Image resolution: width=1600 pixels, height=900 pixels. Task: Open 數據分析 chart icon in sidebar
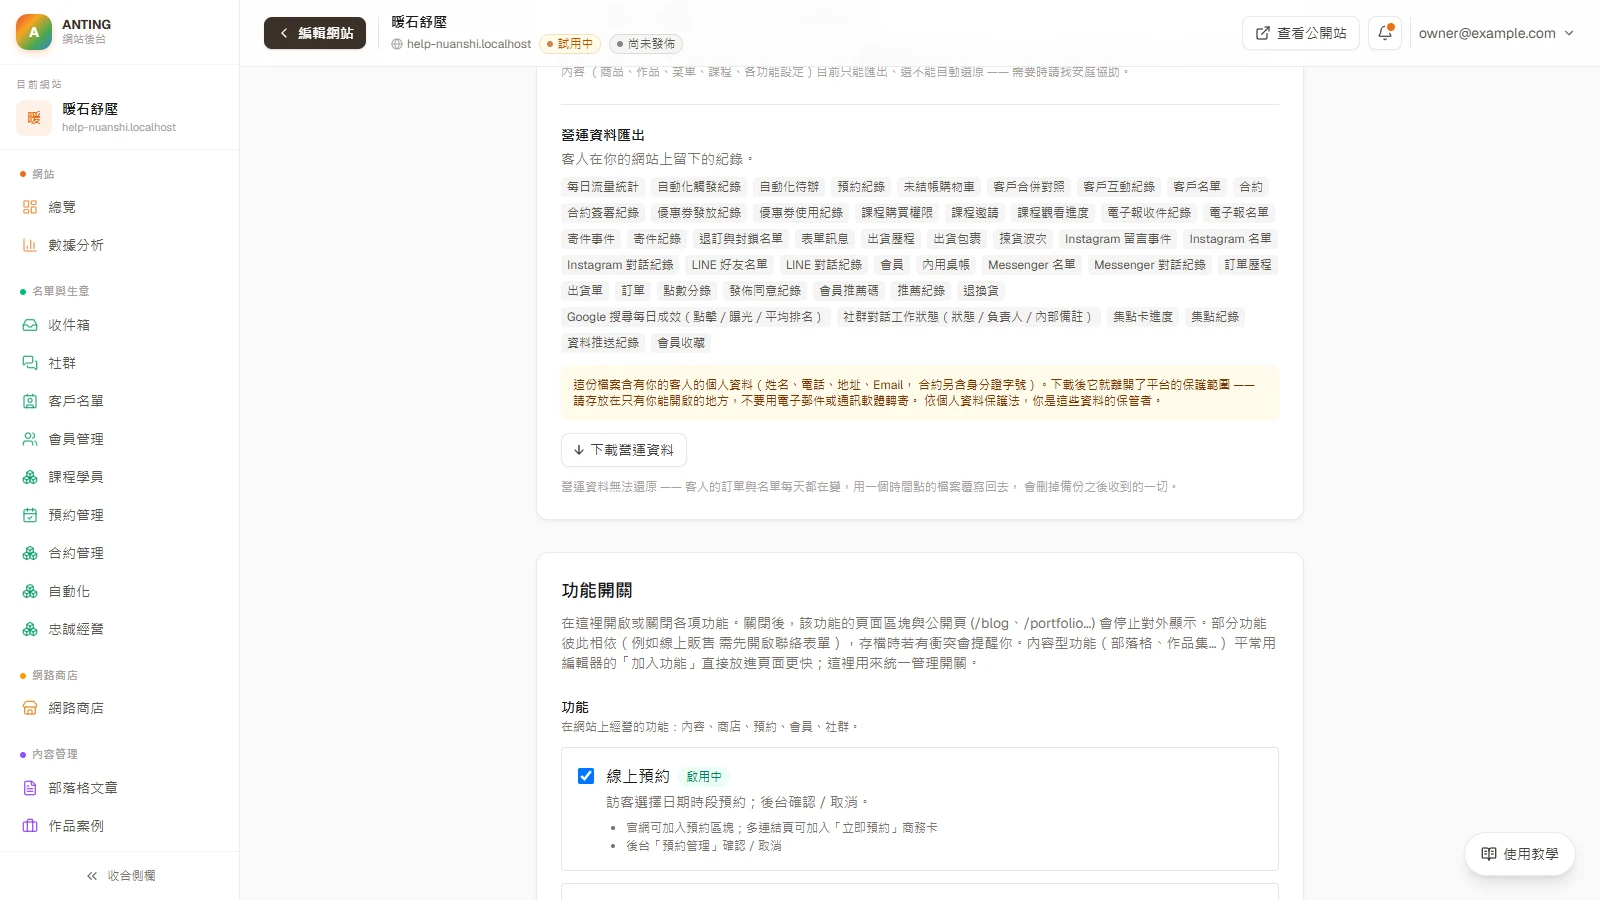[x=30, y=245]
